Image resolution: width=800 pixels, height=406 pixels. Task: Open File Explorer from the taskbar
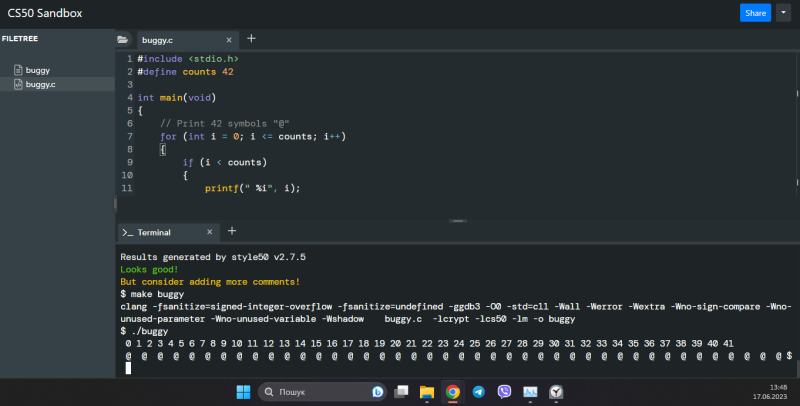click(426, 392)
